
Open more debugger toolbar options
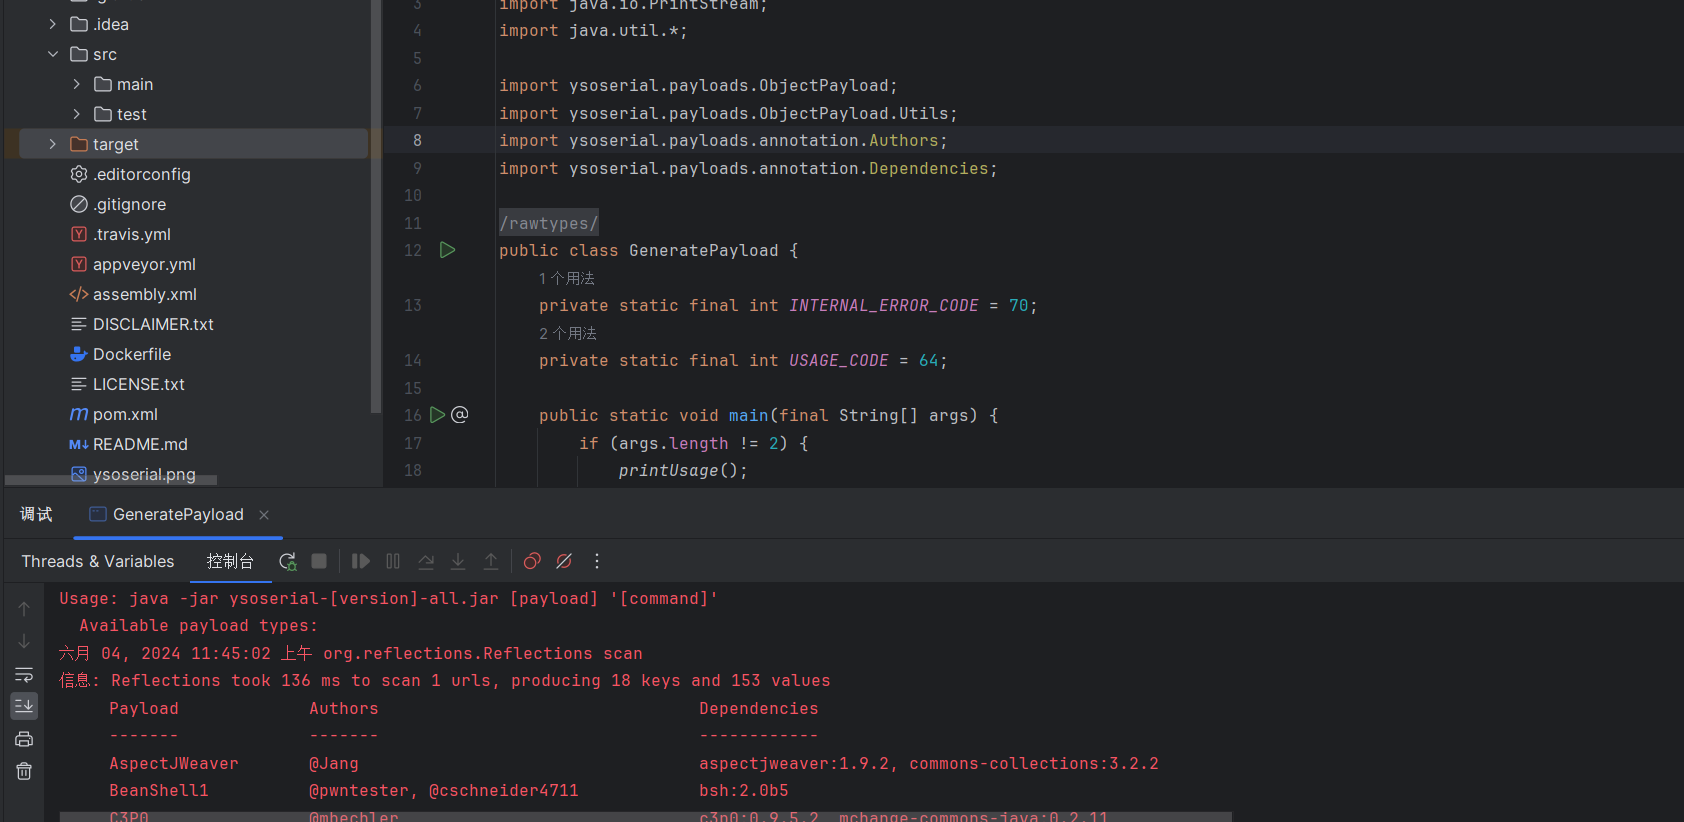(x=597, y=561)
